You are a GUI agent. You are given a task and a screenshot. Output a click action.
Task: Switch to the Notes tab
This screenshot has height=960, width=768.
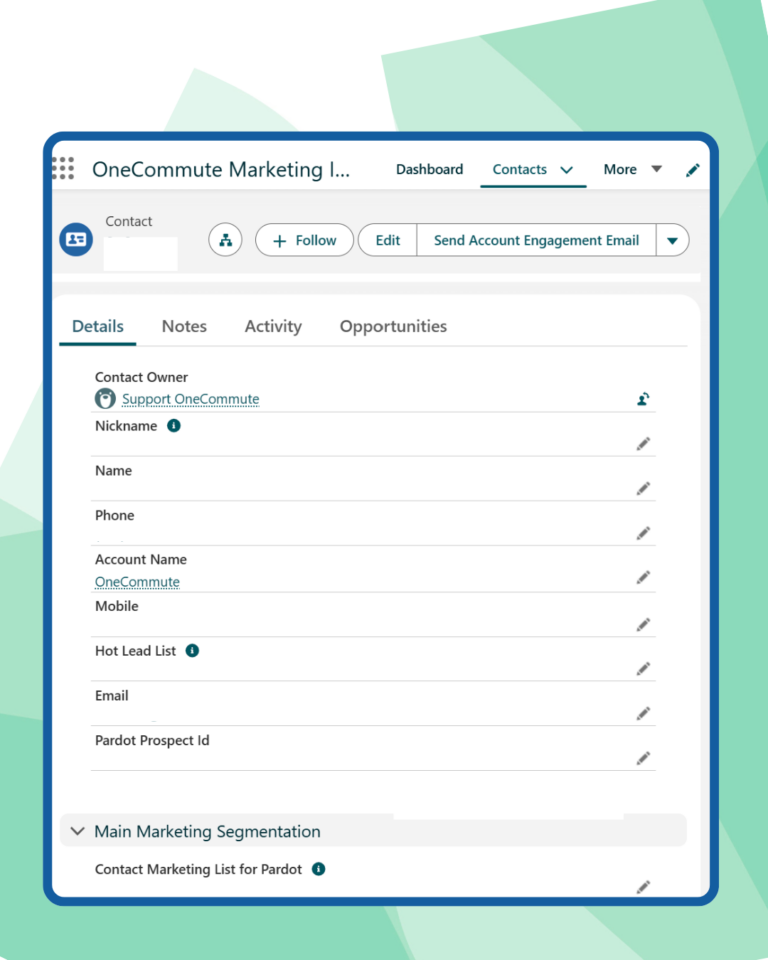184,326
